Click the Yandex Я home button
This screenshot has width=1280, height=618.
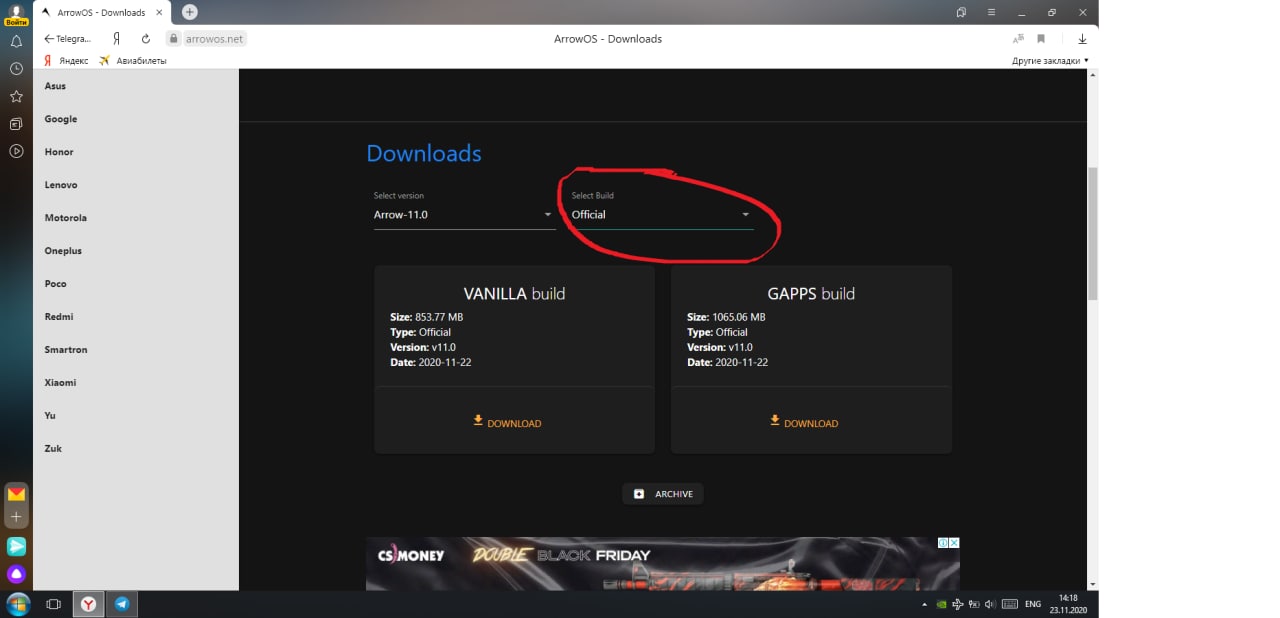(117, 39)
